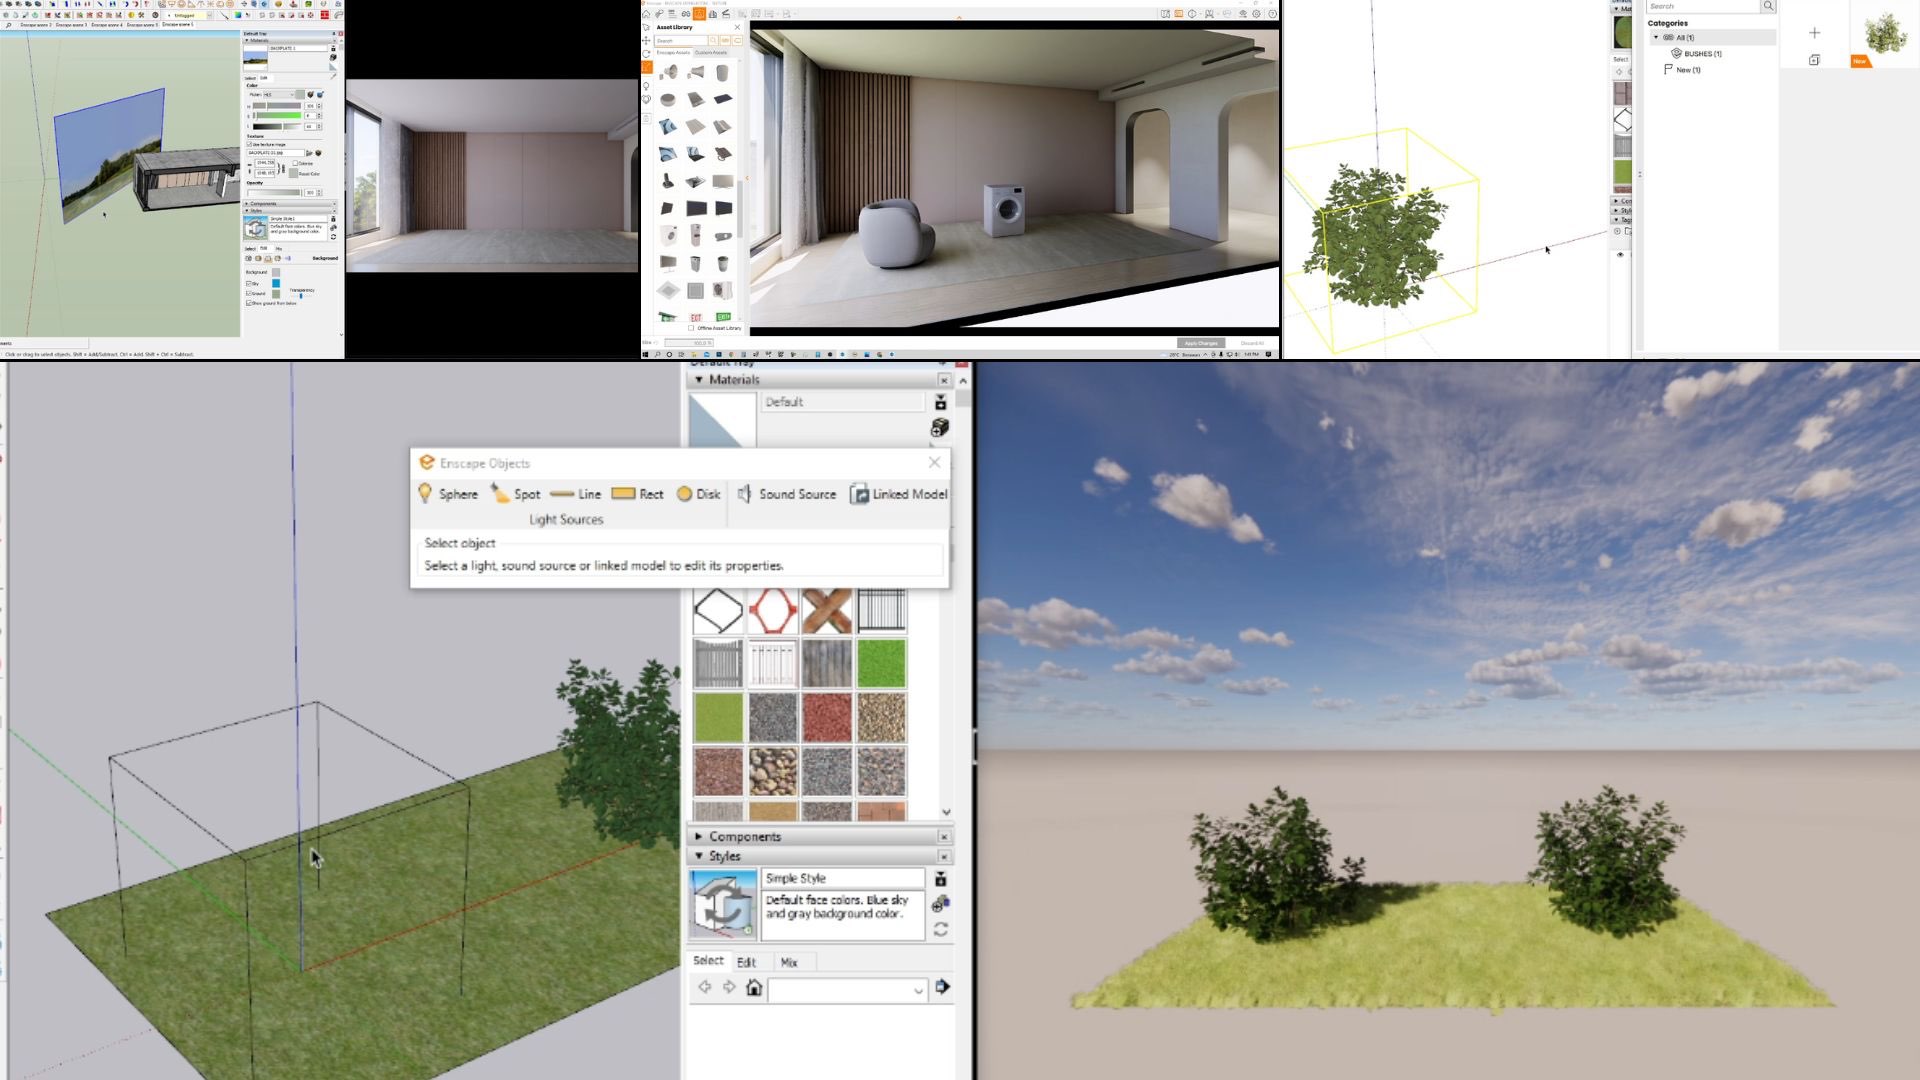Pick the round pebbles material swatch
Image resolution: width=1920 pixels, height=1080 pixels.
pyautogui.click(x=773, y=772)
